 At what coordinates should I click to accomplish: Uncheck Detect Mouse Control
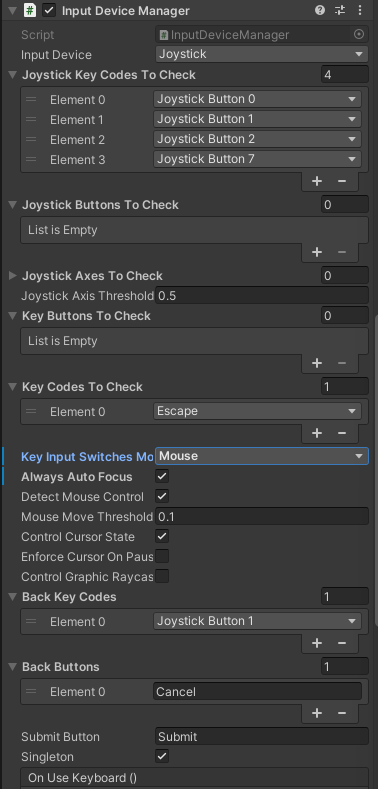click(162, 496)
